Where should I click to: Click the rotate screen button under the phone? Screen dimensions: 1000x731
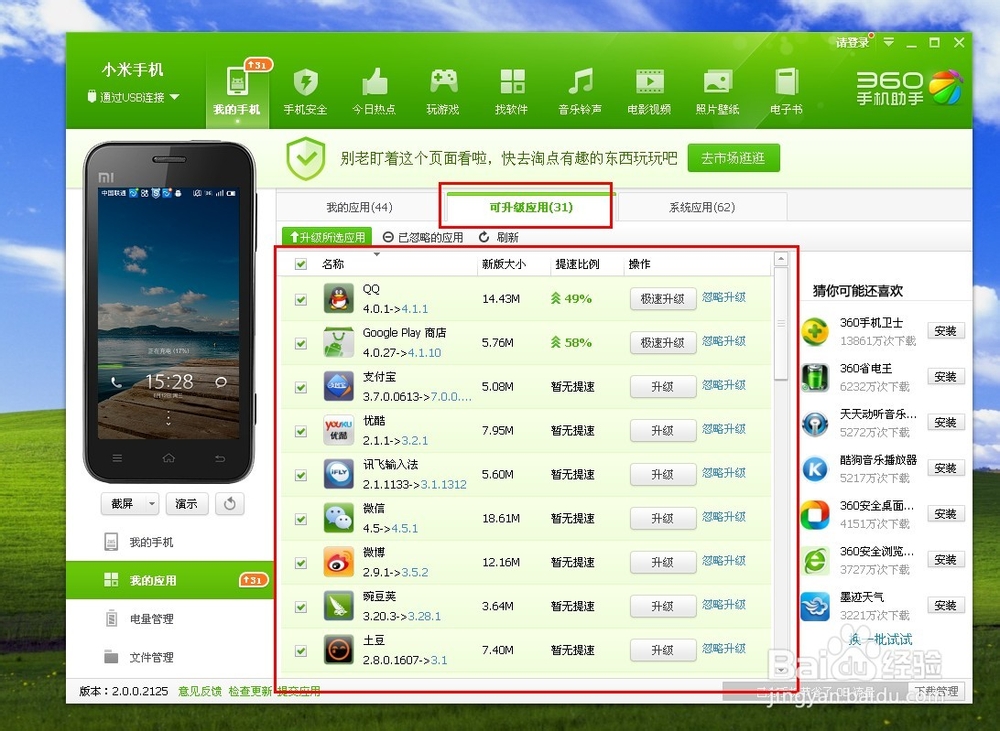coord(230,504)
